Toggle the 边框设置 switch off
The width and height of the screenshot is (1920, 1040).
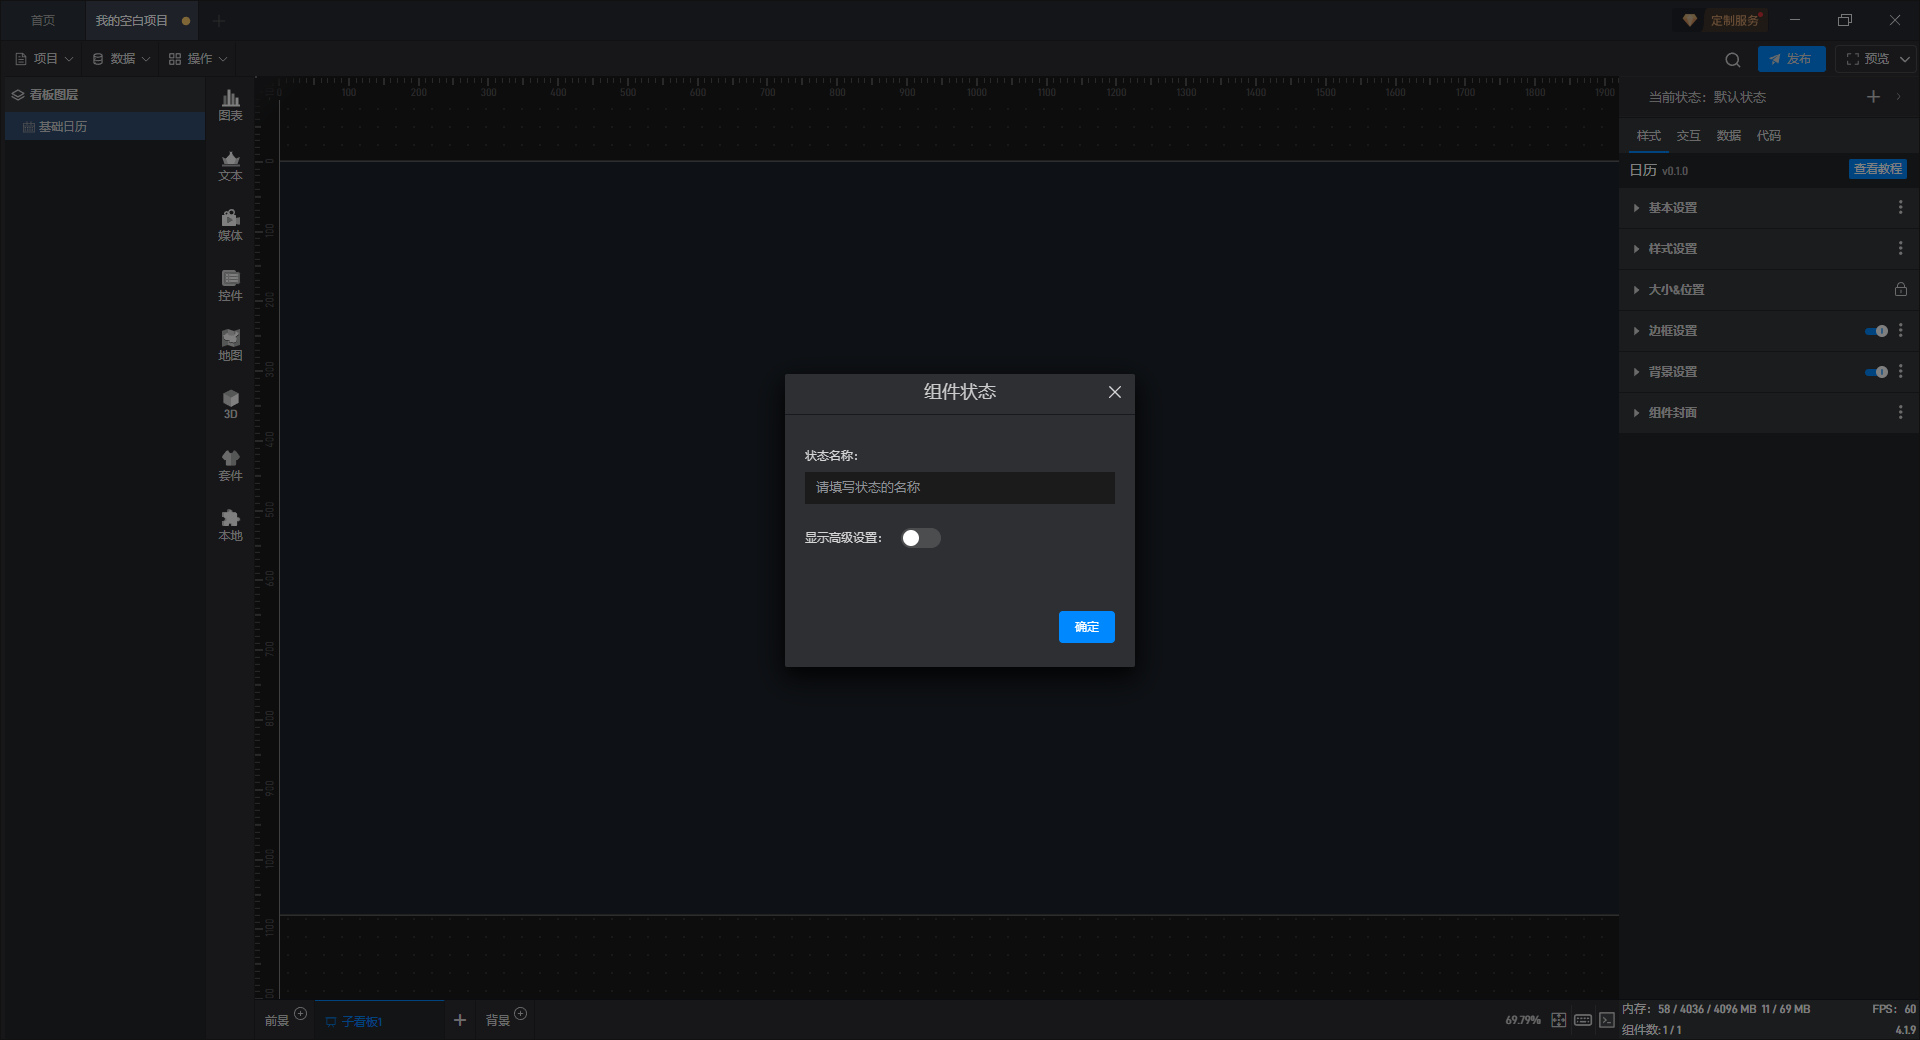[1876, 331]
